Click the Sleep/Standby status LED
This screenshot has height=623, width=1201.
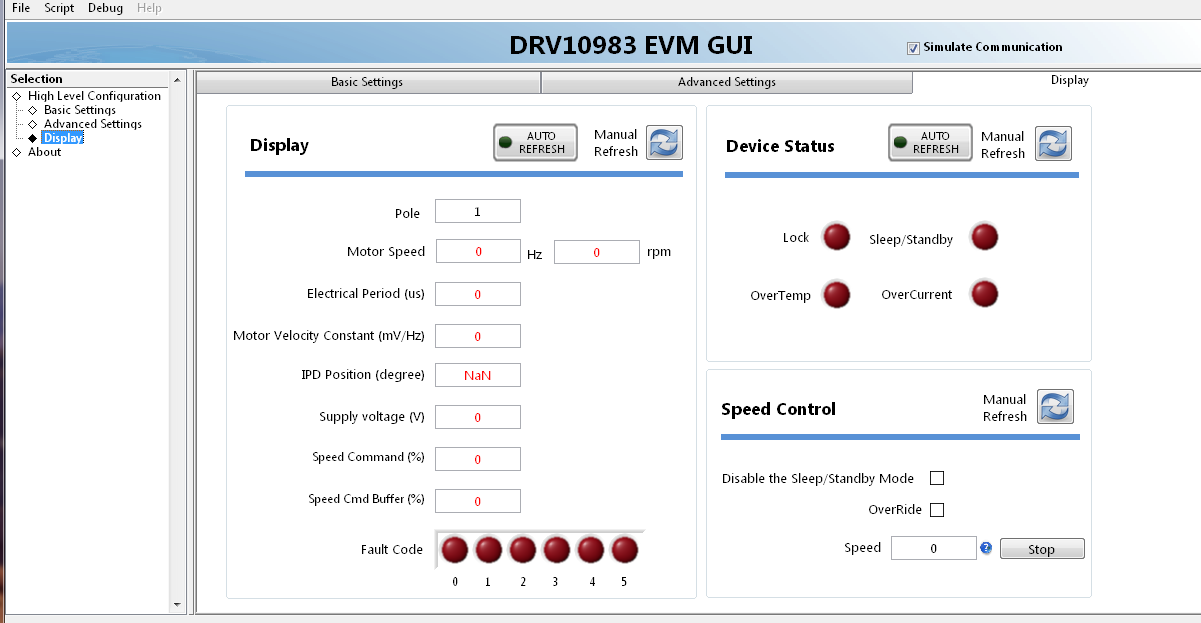click(x=985, y=237)
